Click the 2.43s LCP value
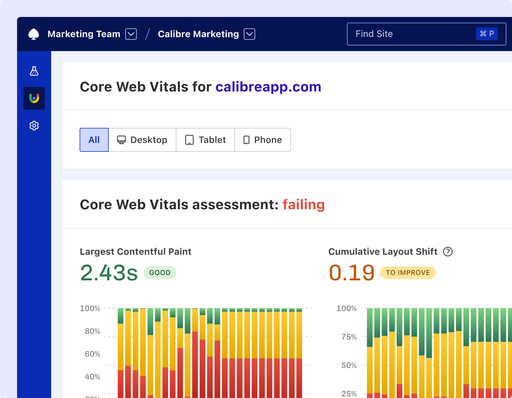512x398 pixels. click(109, 273)
